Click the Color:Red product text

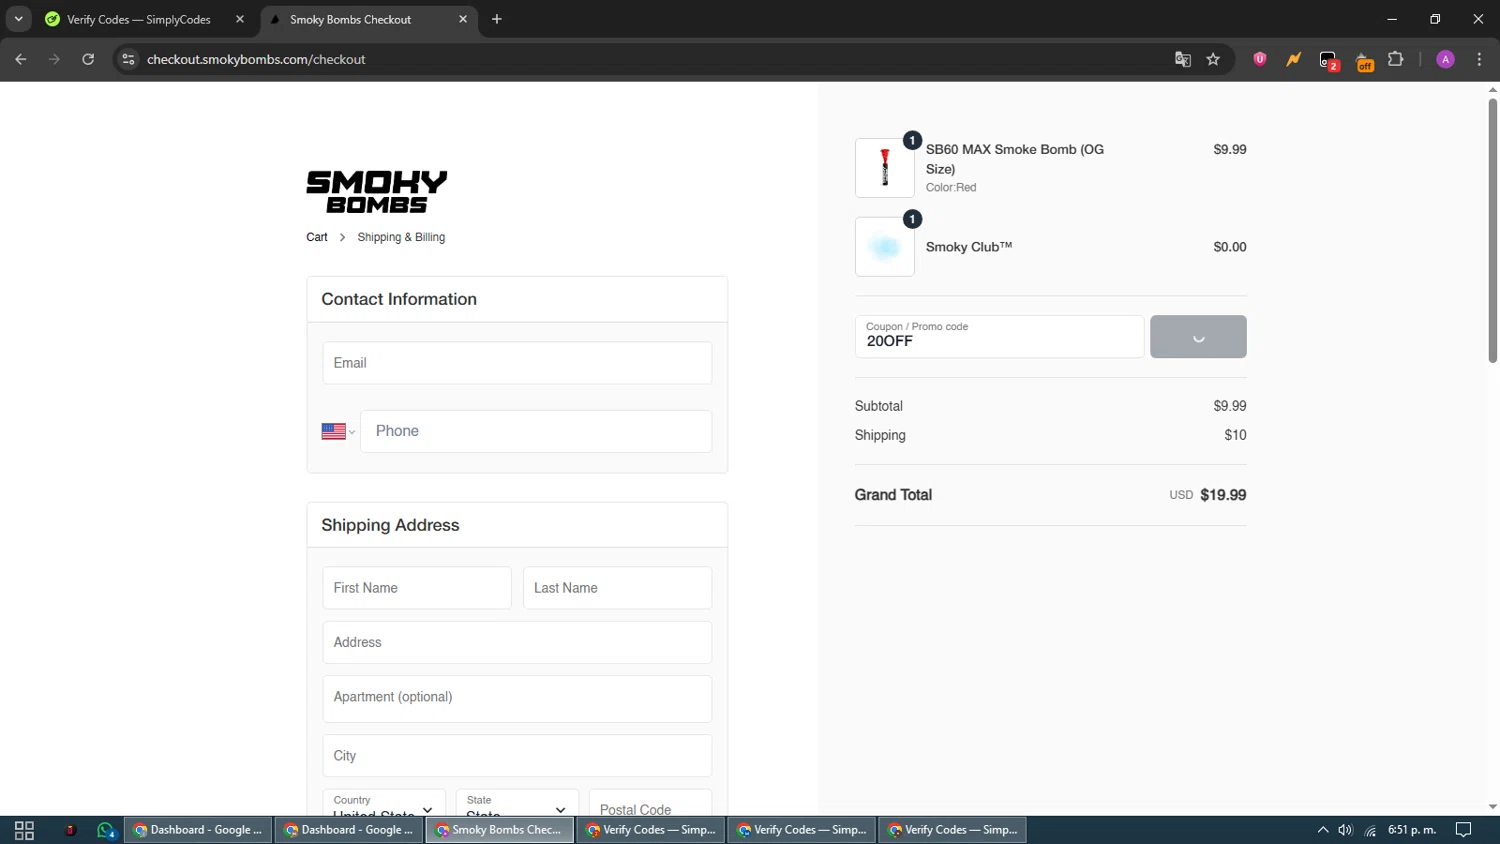(951, 187)
